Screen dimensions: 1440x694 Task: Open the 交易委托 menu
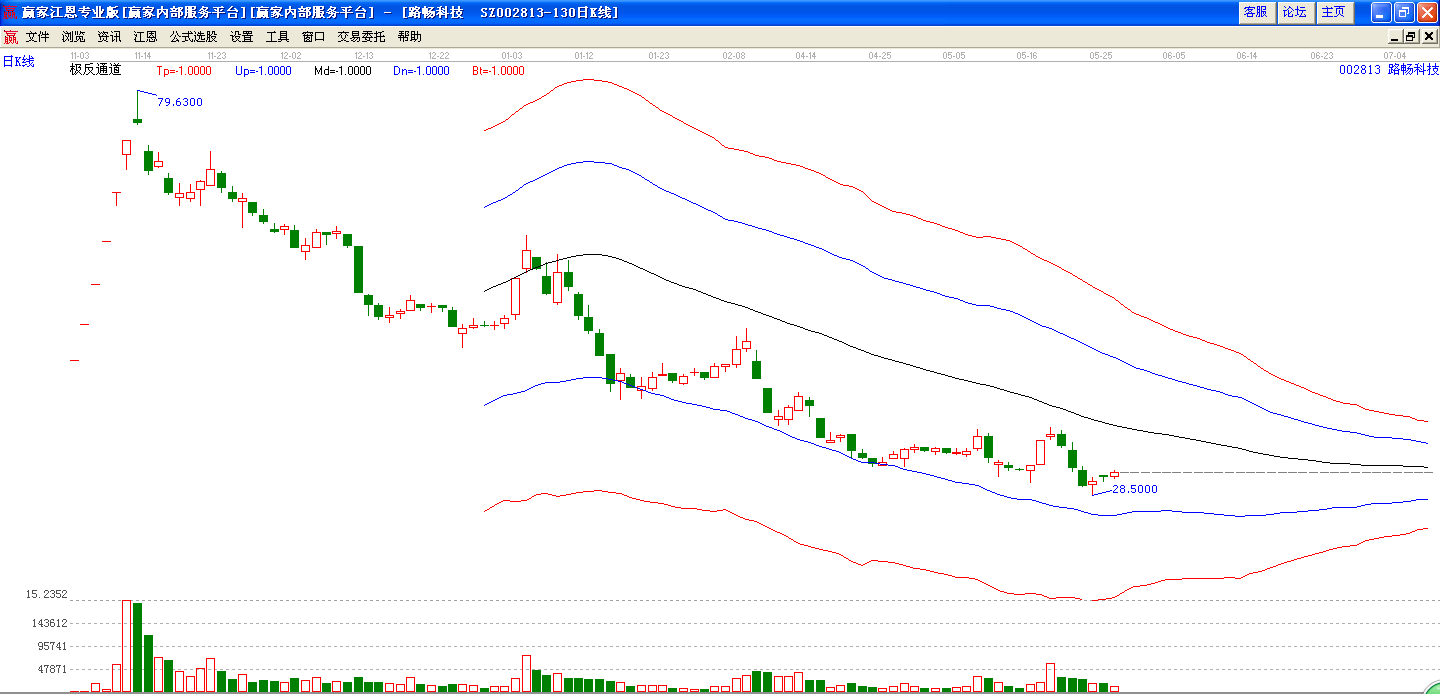(361, 37)
